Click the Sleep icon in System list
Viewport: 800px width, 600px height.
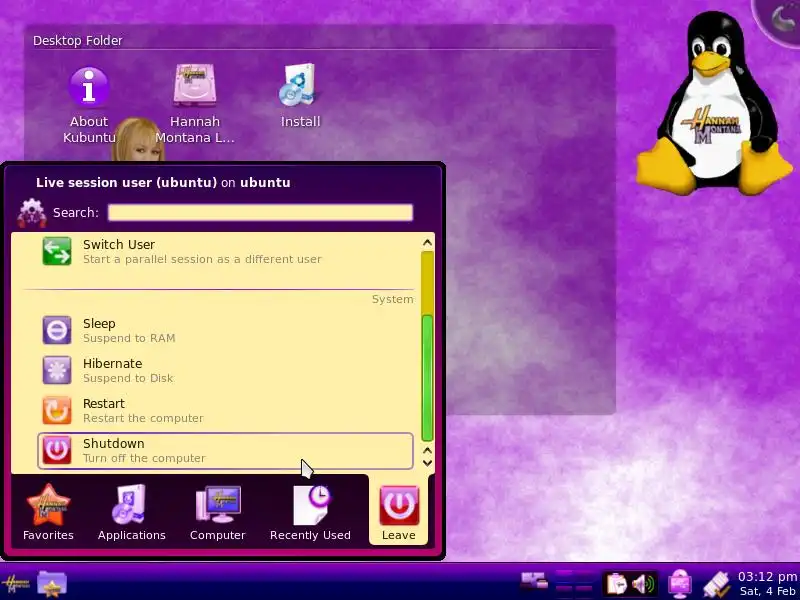point(57,330)
